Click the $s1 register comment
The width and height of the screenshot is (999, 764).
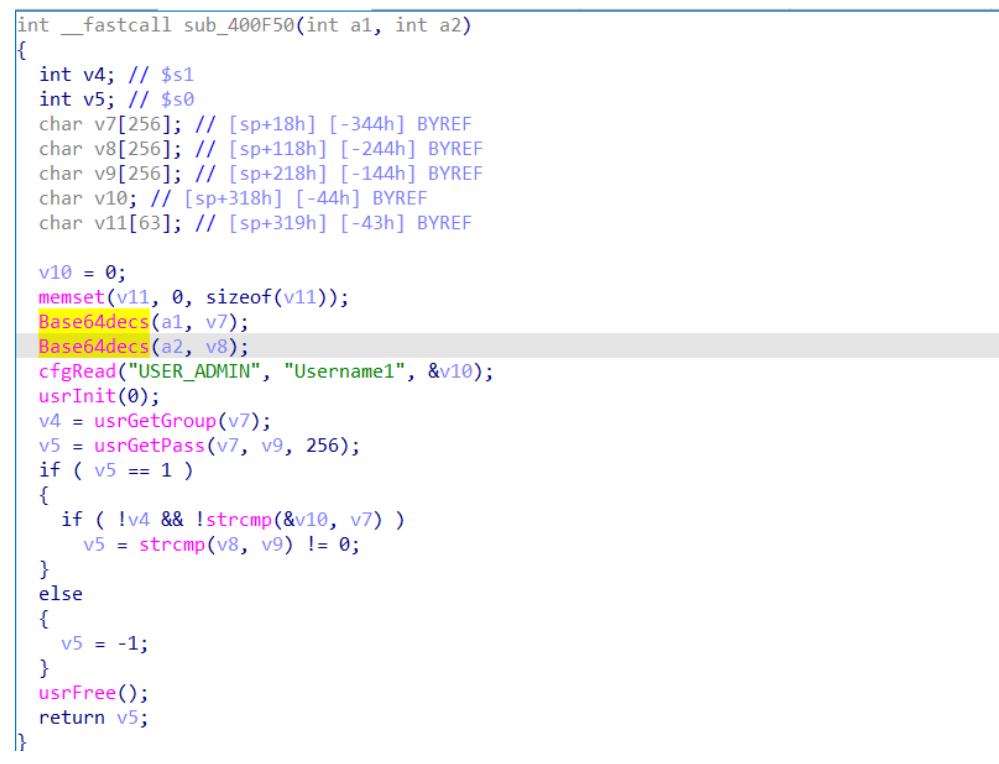click(x=177, y=75)
